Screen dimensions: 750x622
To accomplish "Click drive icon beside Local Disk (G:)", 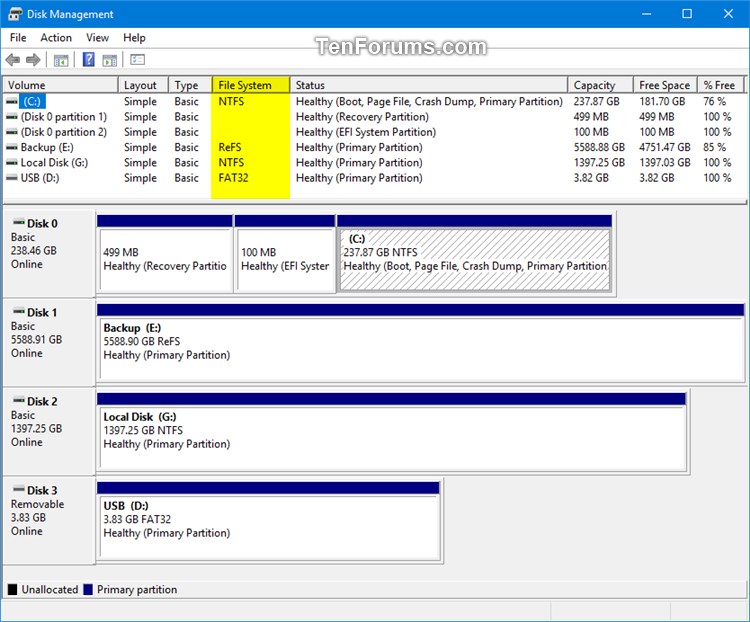I will [11, 163].
